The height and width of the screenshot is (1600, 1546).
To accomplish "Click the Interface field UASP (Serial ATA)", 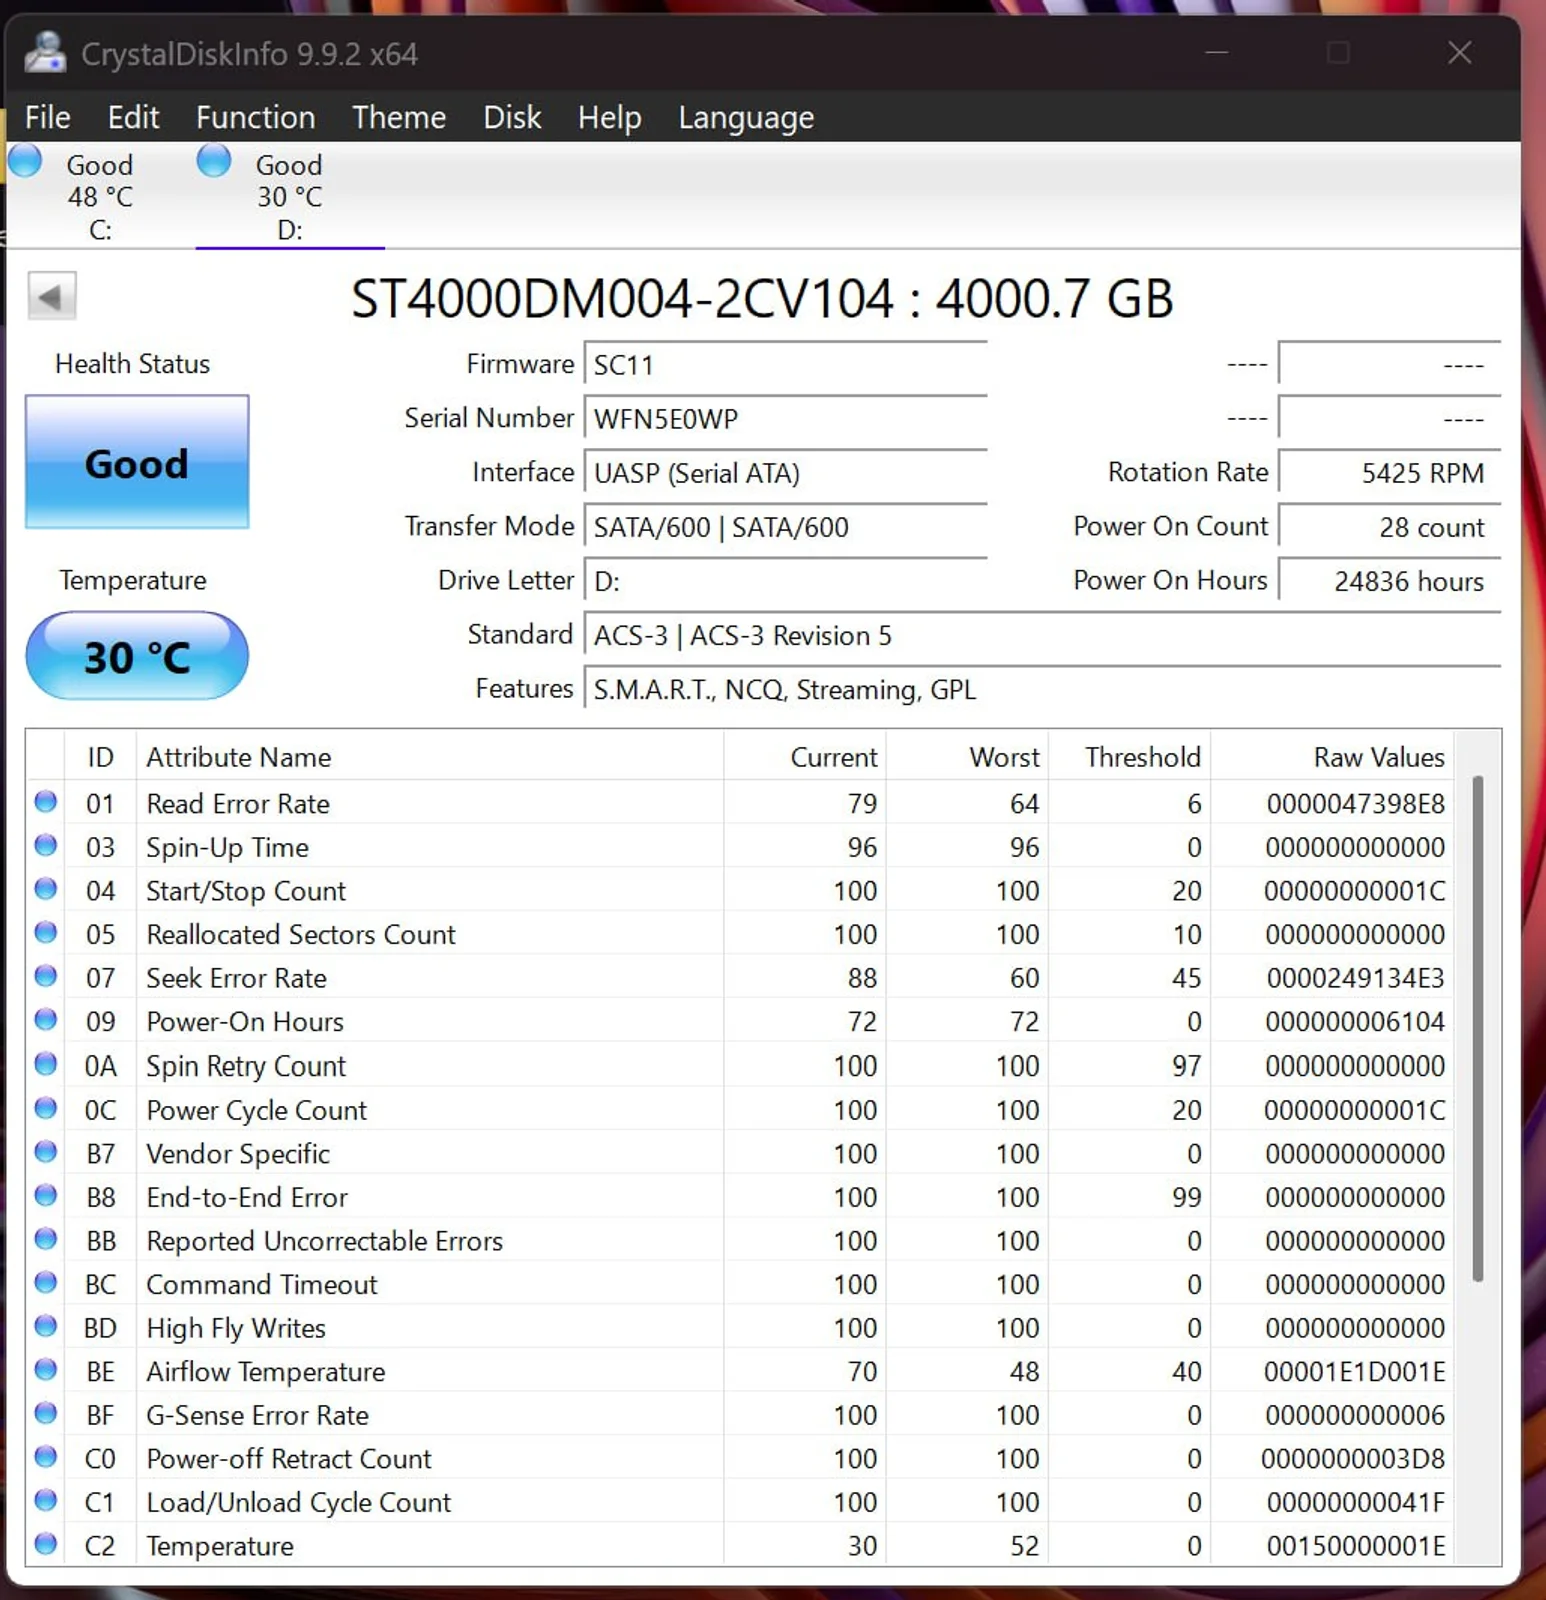I will click(x=786, y=473).
